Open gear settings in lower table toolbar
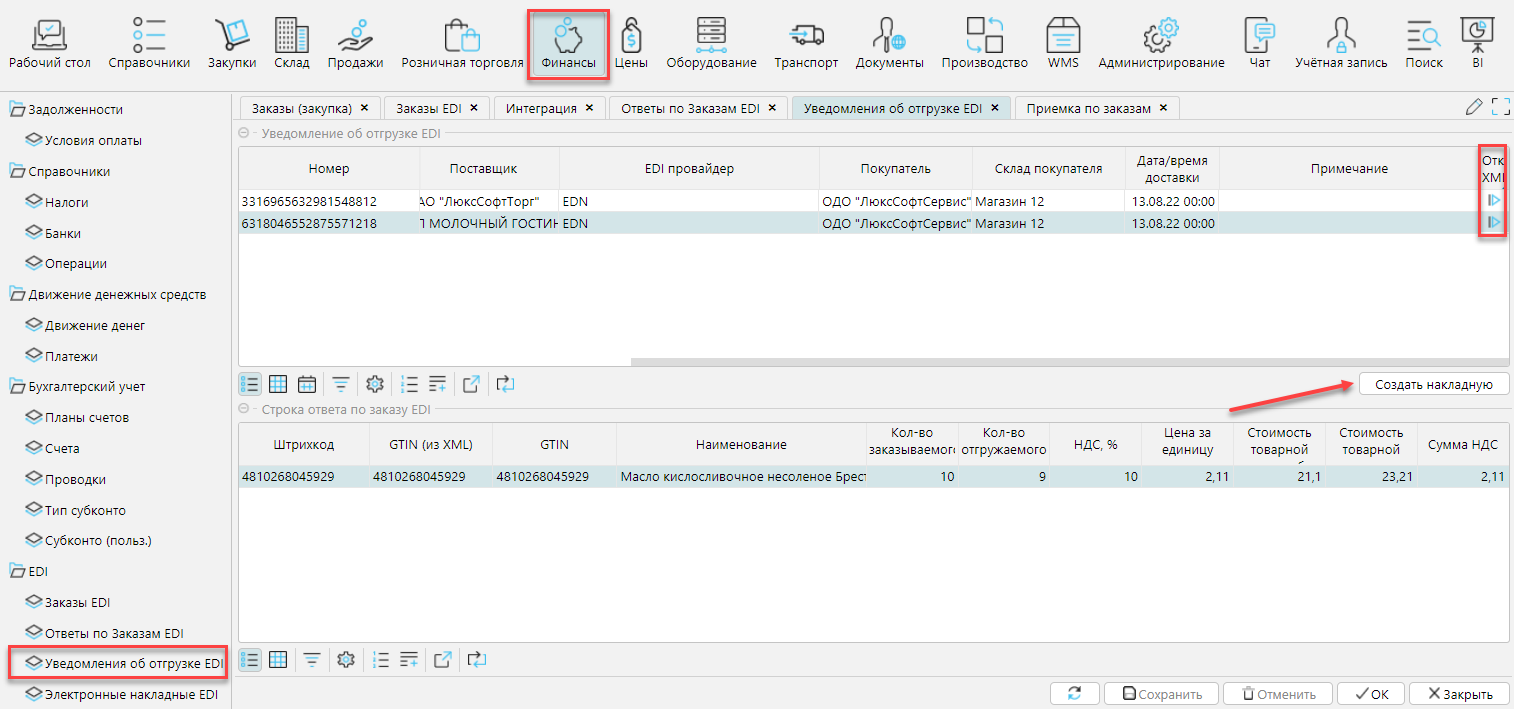 (346, 659)
